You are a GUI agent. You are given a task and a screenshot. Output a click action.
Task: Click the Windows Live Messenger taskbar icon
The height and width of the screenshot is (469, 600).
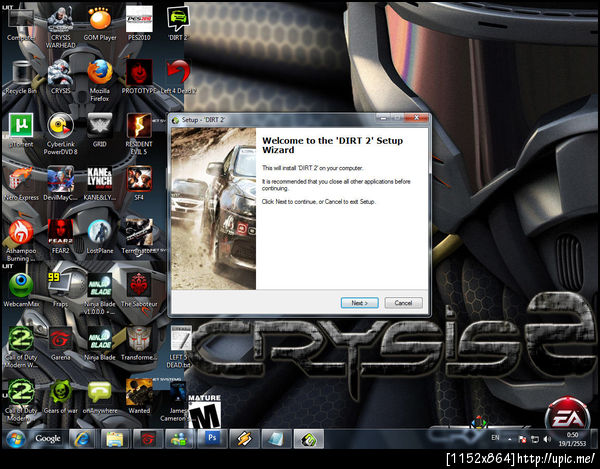178,439
